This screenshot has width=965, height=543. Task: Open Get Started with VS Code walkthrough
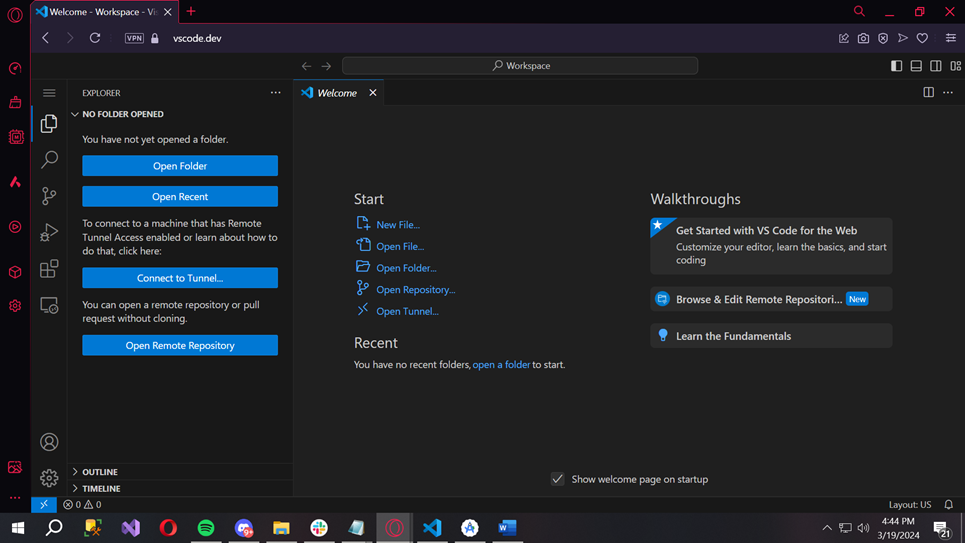click(x=771, y=246)
